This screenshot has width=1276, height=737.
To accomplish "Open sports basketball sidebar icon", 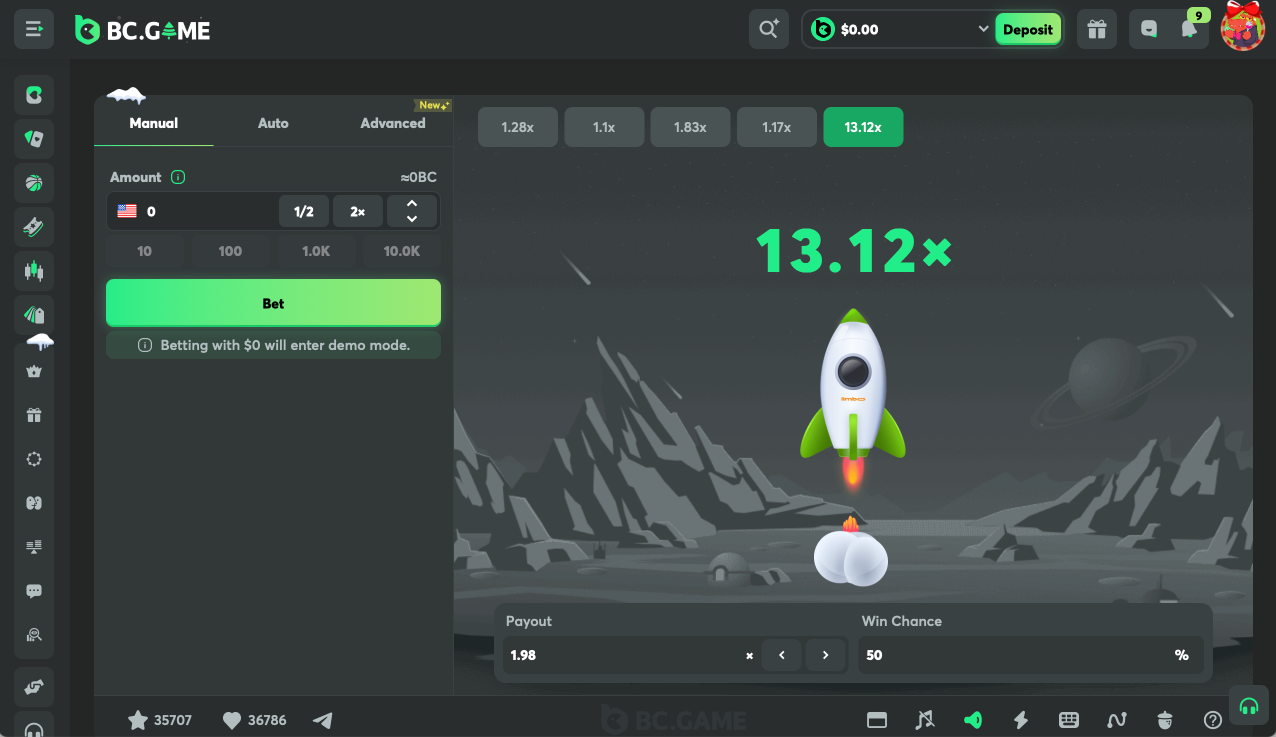I will click(x=34, y=183).
